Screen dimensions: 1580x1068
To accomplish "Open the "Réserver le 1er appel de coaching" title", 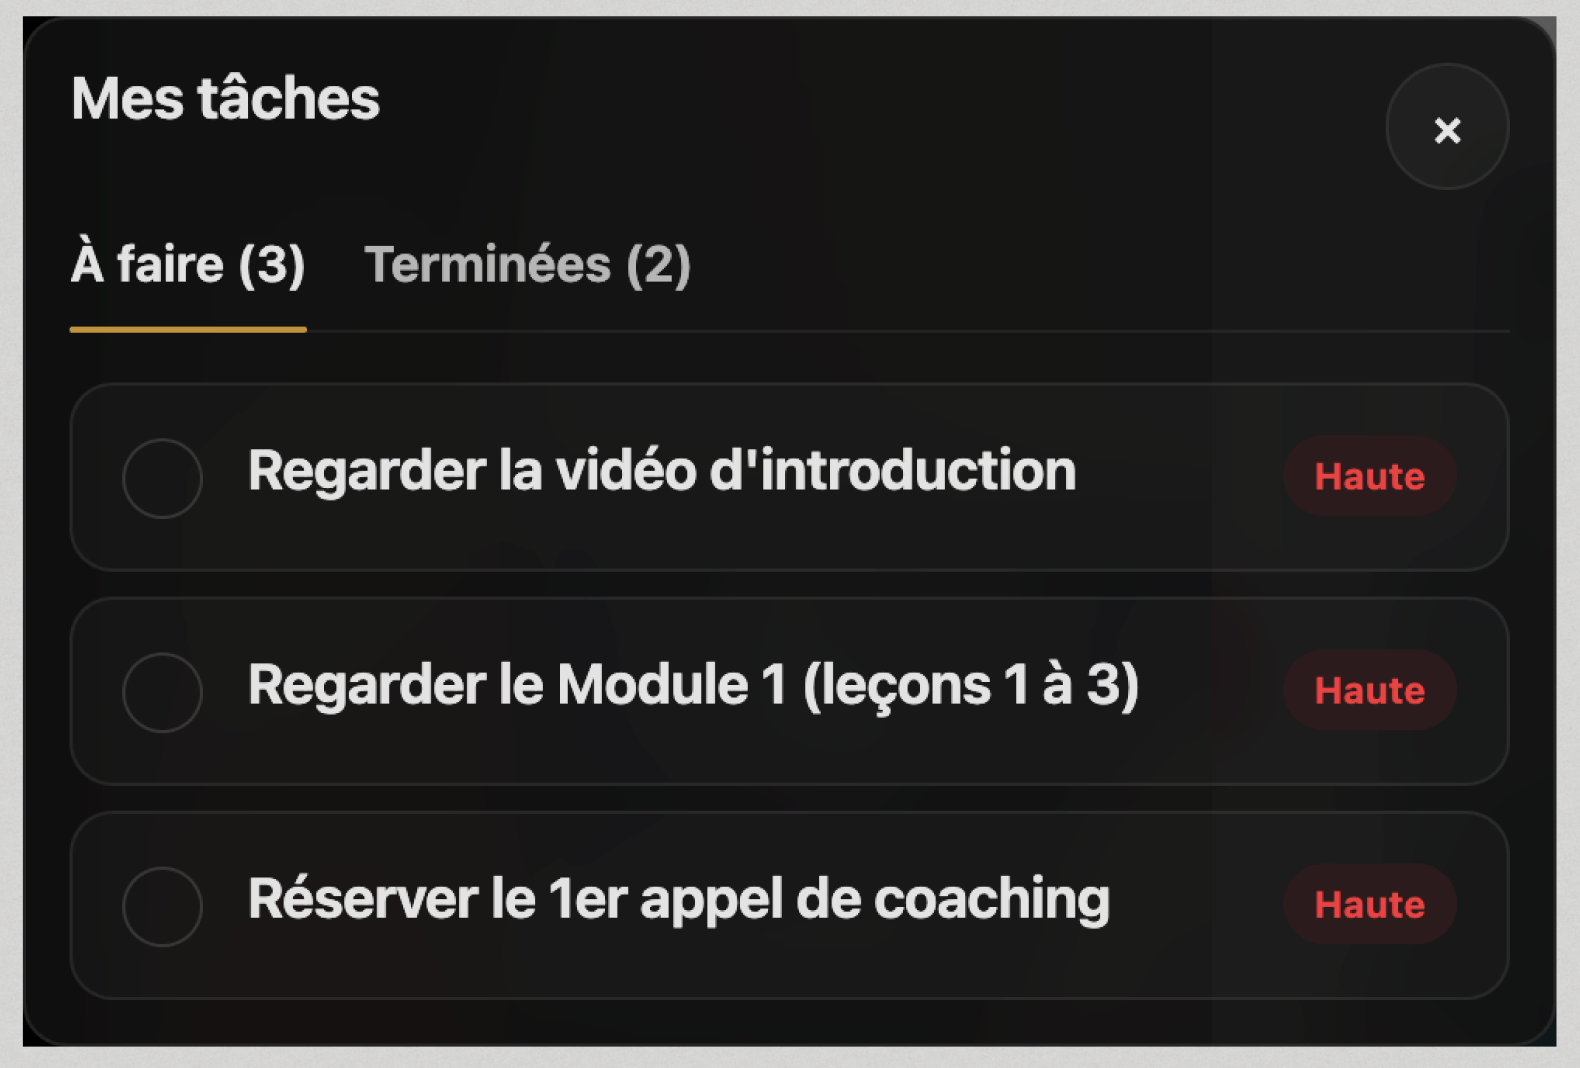I will tap(678, 899).
